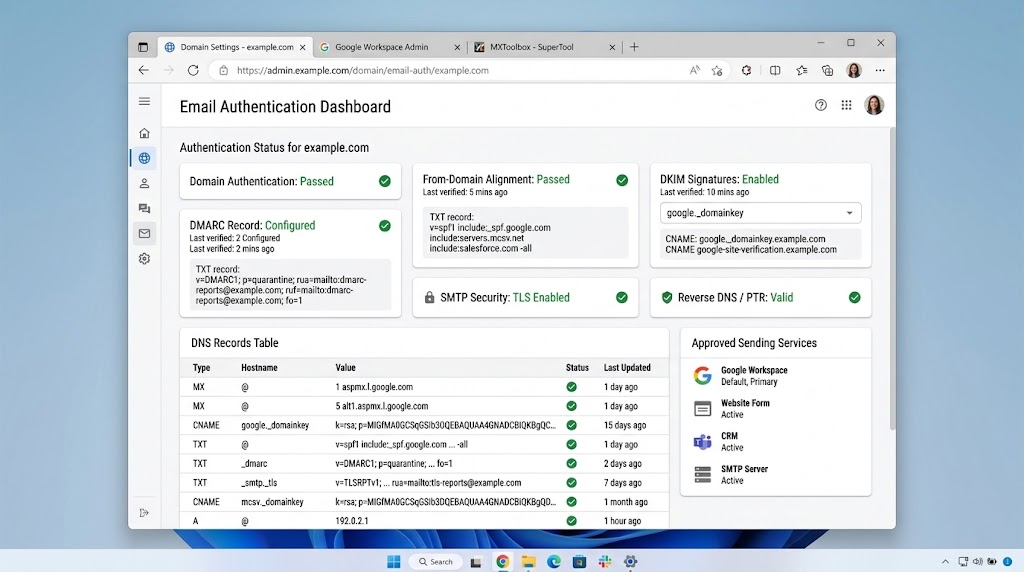Open the google._domainkey selector dropdown

click(x=760, y=213)
